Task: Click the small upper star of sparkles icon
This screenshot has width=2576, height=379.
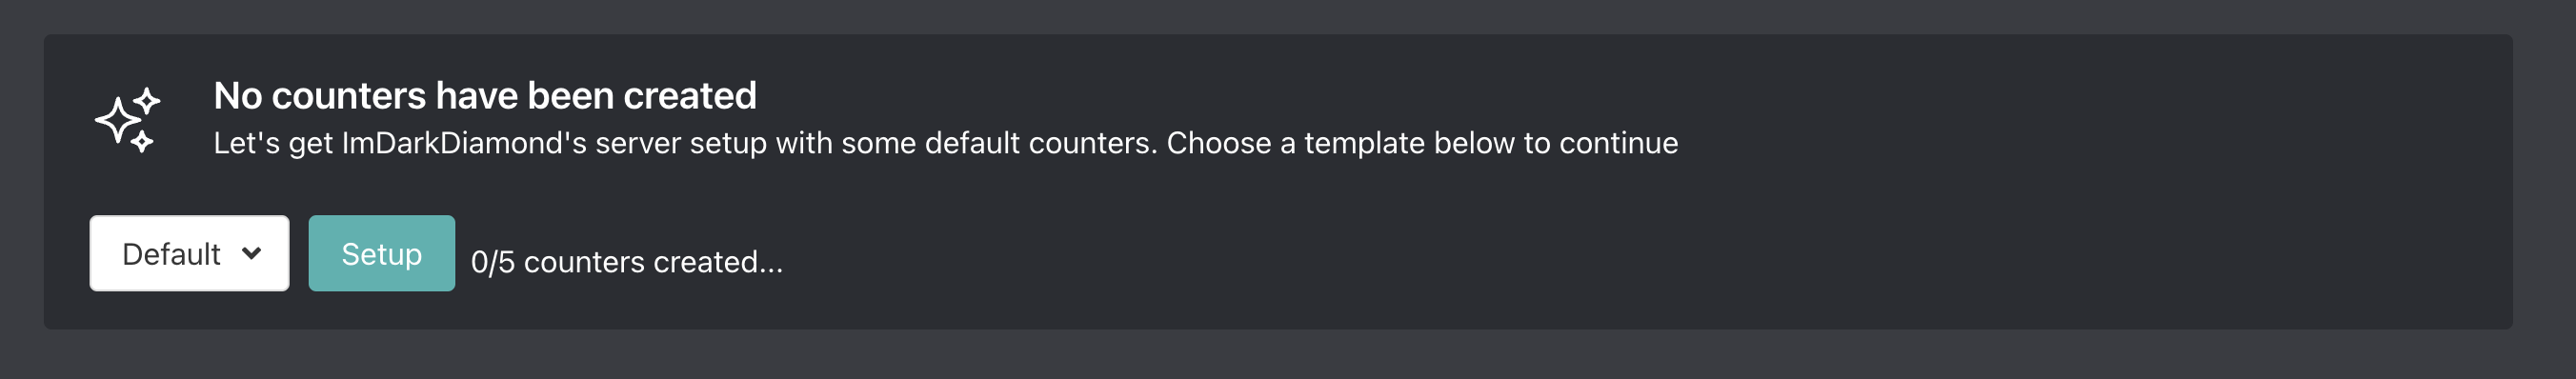Action: click(x=148, y=100)
